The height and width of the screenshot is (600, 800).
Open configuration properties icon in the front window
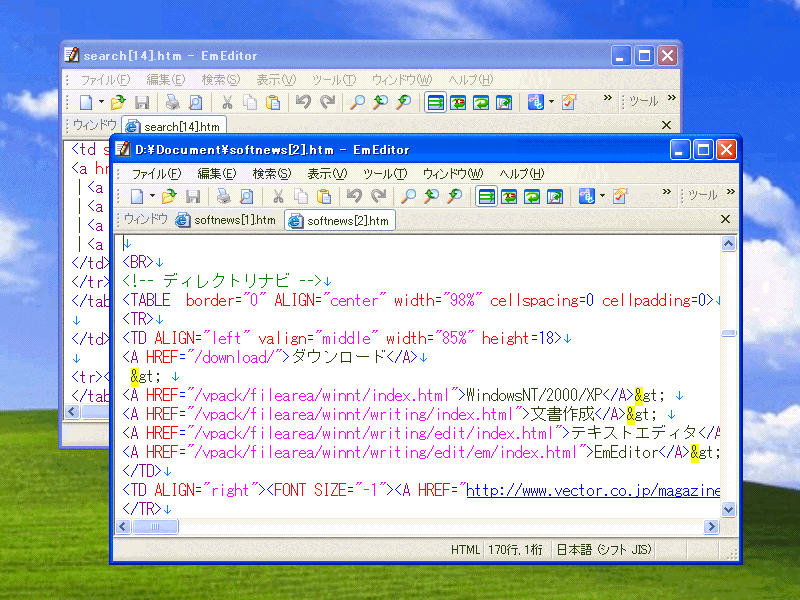620,196
